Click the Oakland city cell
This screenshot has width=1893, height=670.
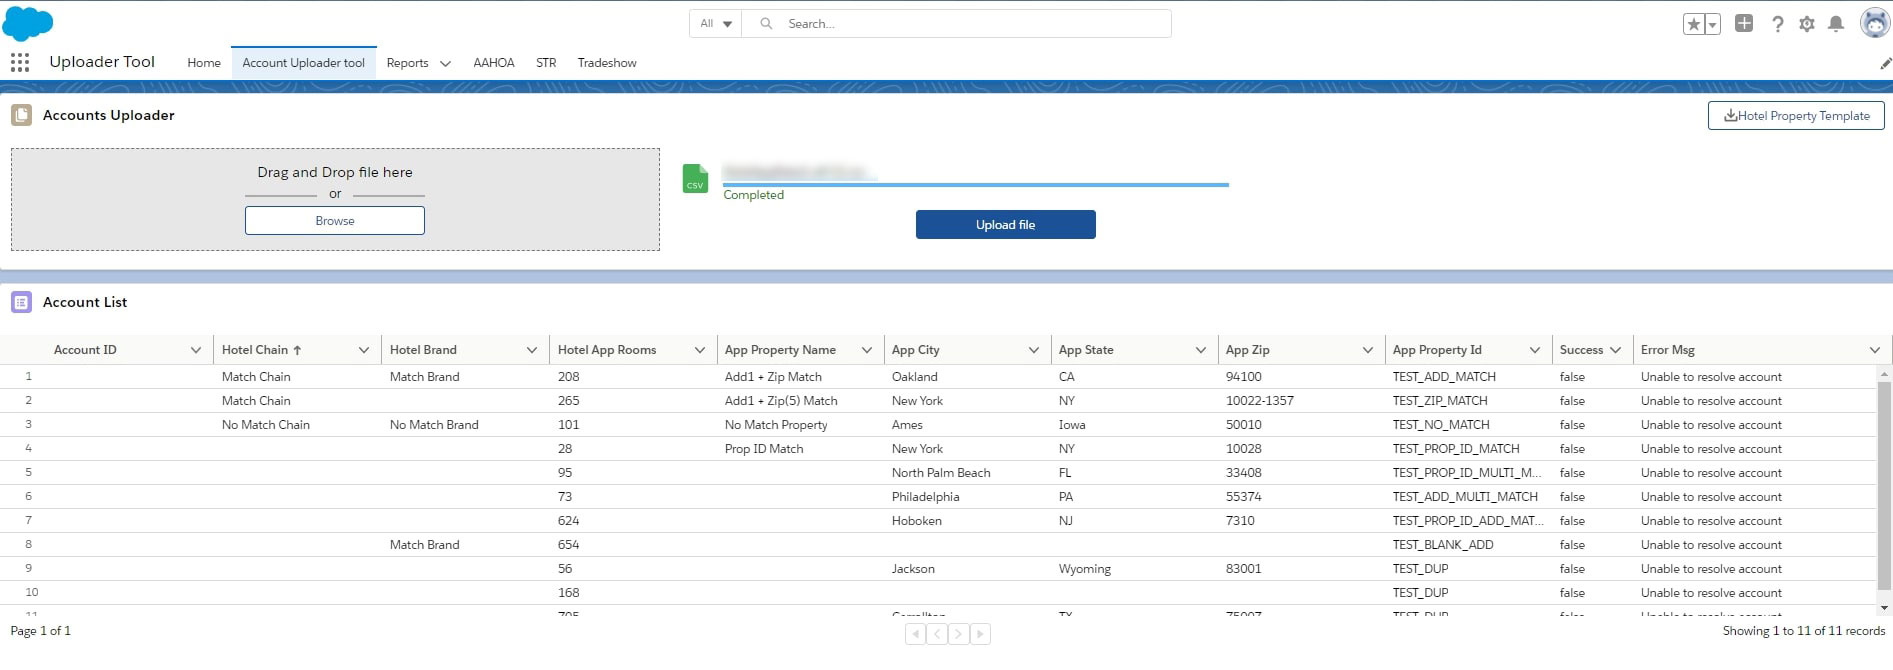[x=915, y=377]
